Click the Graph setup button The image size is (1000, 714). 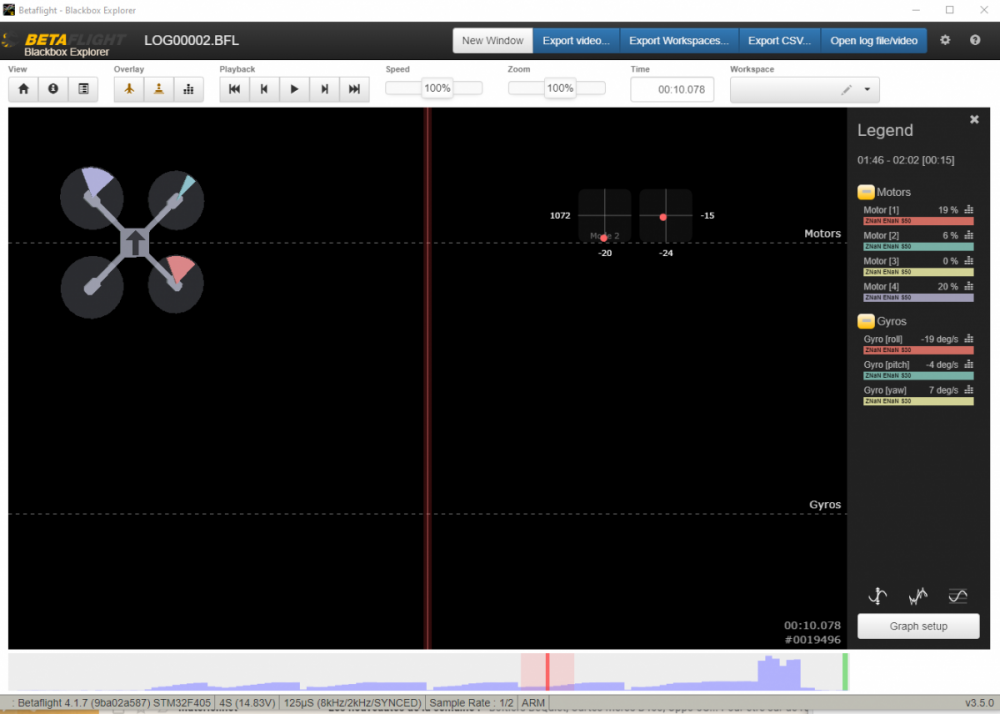pos(918,626)
